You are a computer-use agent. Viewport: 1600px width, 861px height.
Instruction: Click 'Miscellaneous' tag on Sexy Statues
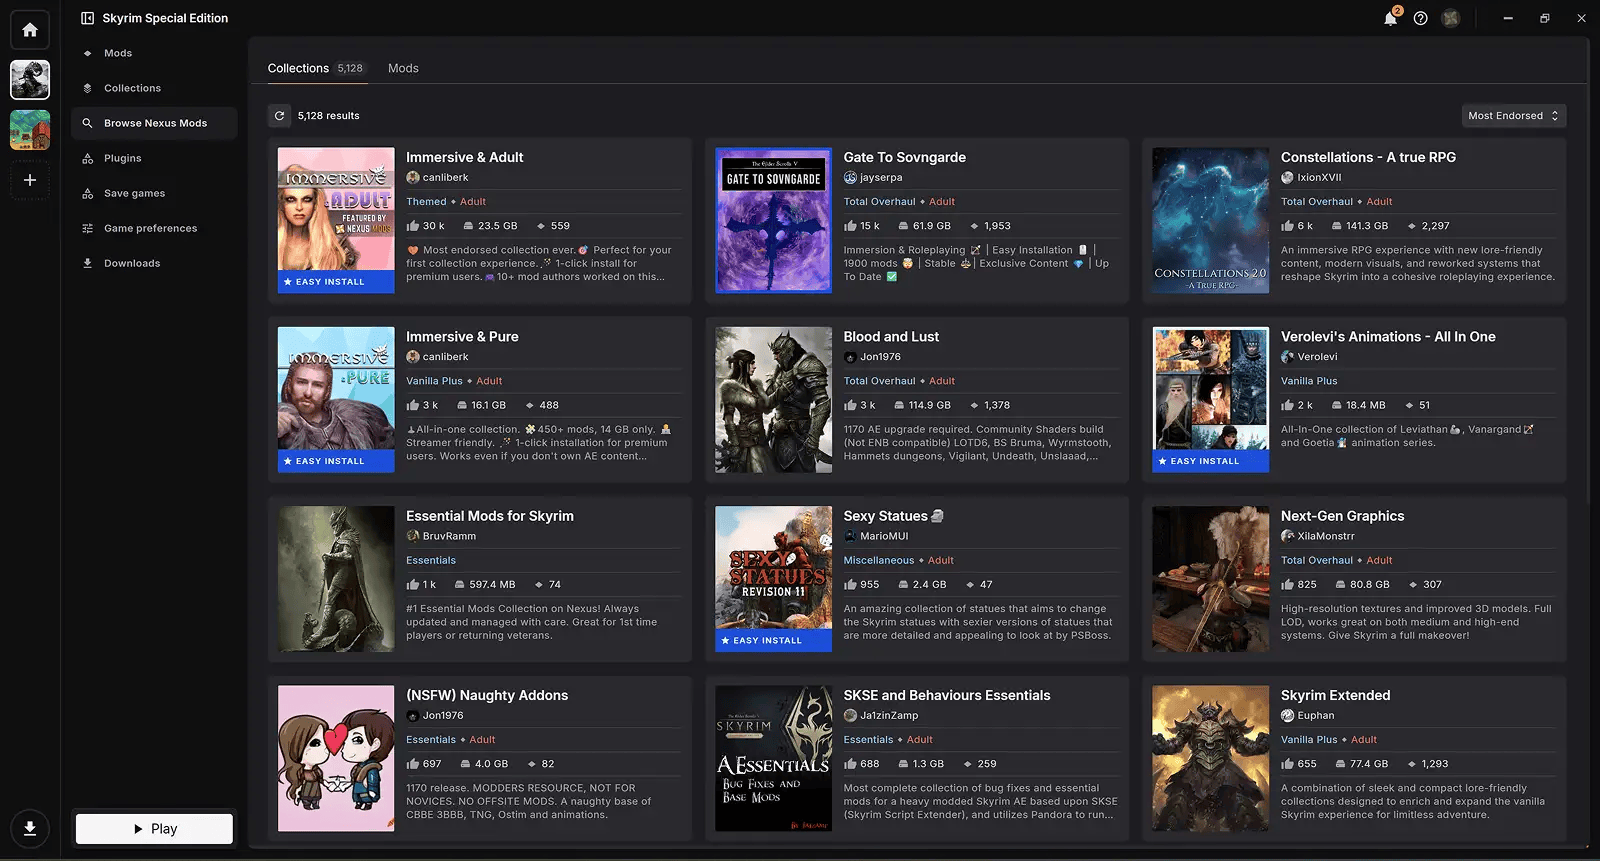(878, 560)
